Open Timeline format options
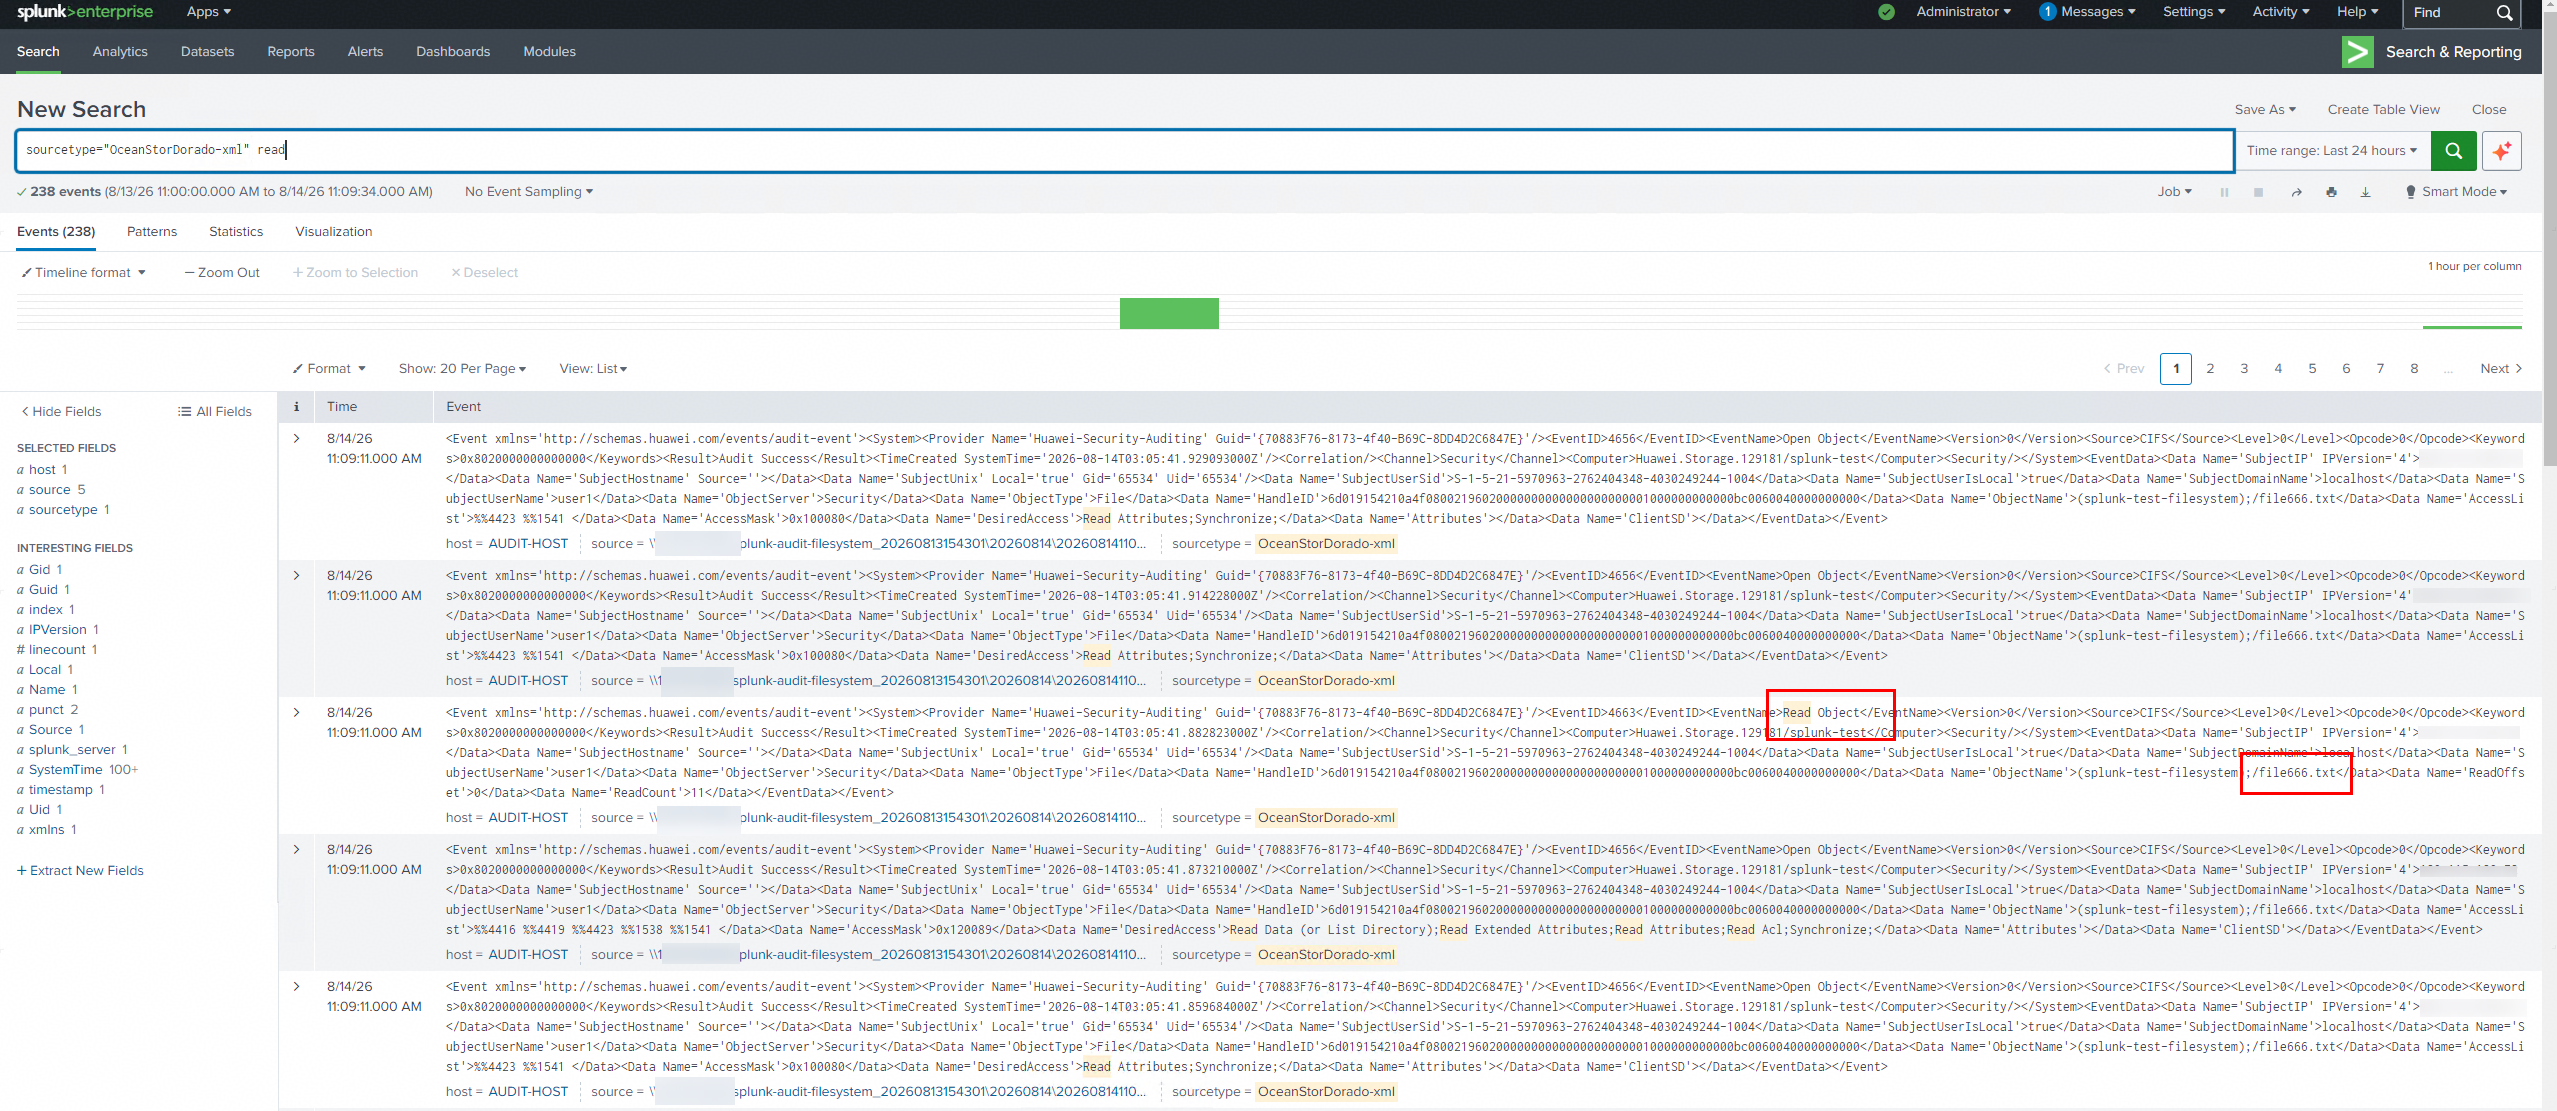 click(x=84, y=272)
